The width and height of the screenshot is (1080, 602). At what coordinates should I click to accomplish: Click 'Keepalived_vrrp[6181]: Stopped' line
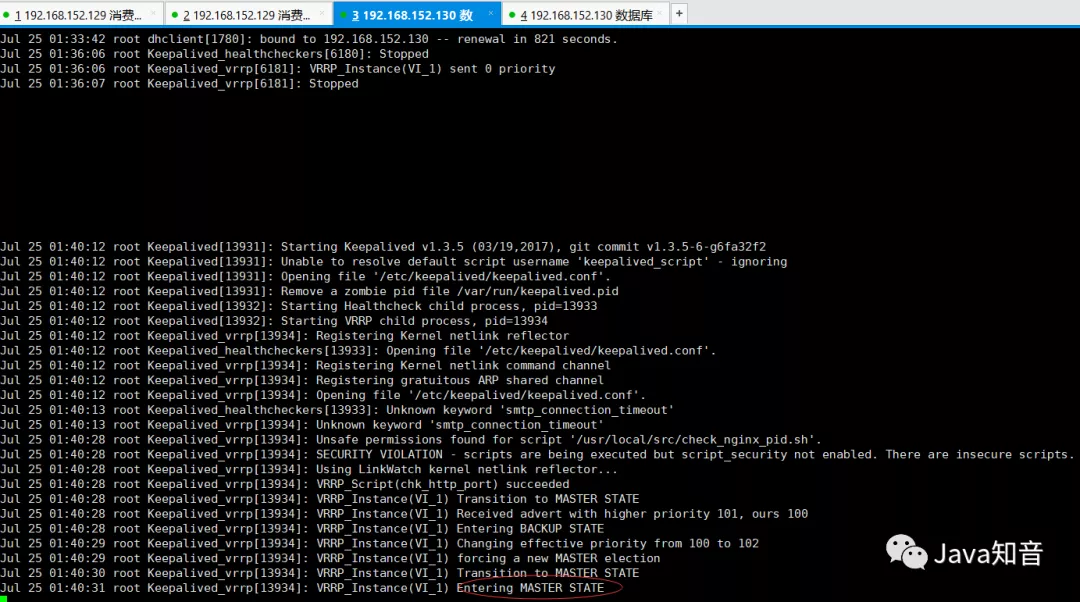click(179, 83)
